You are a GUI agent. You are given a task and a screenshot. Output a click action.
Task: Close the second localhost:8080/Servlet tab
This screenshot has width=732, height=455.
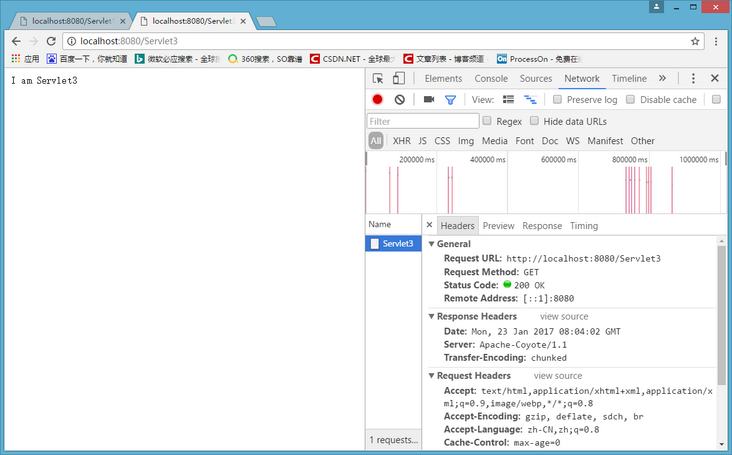click(243, 21)
